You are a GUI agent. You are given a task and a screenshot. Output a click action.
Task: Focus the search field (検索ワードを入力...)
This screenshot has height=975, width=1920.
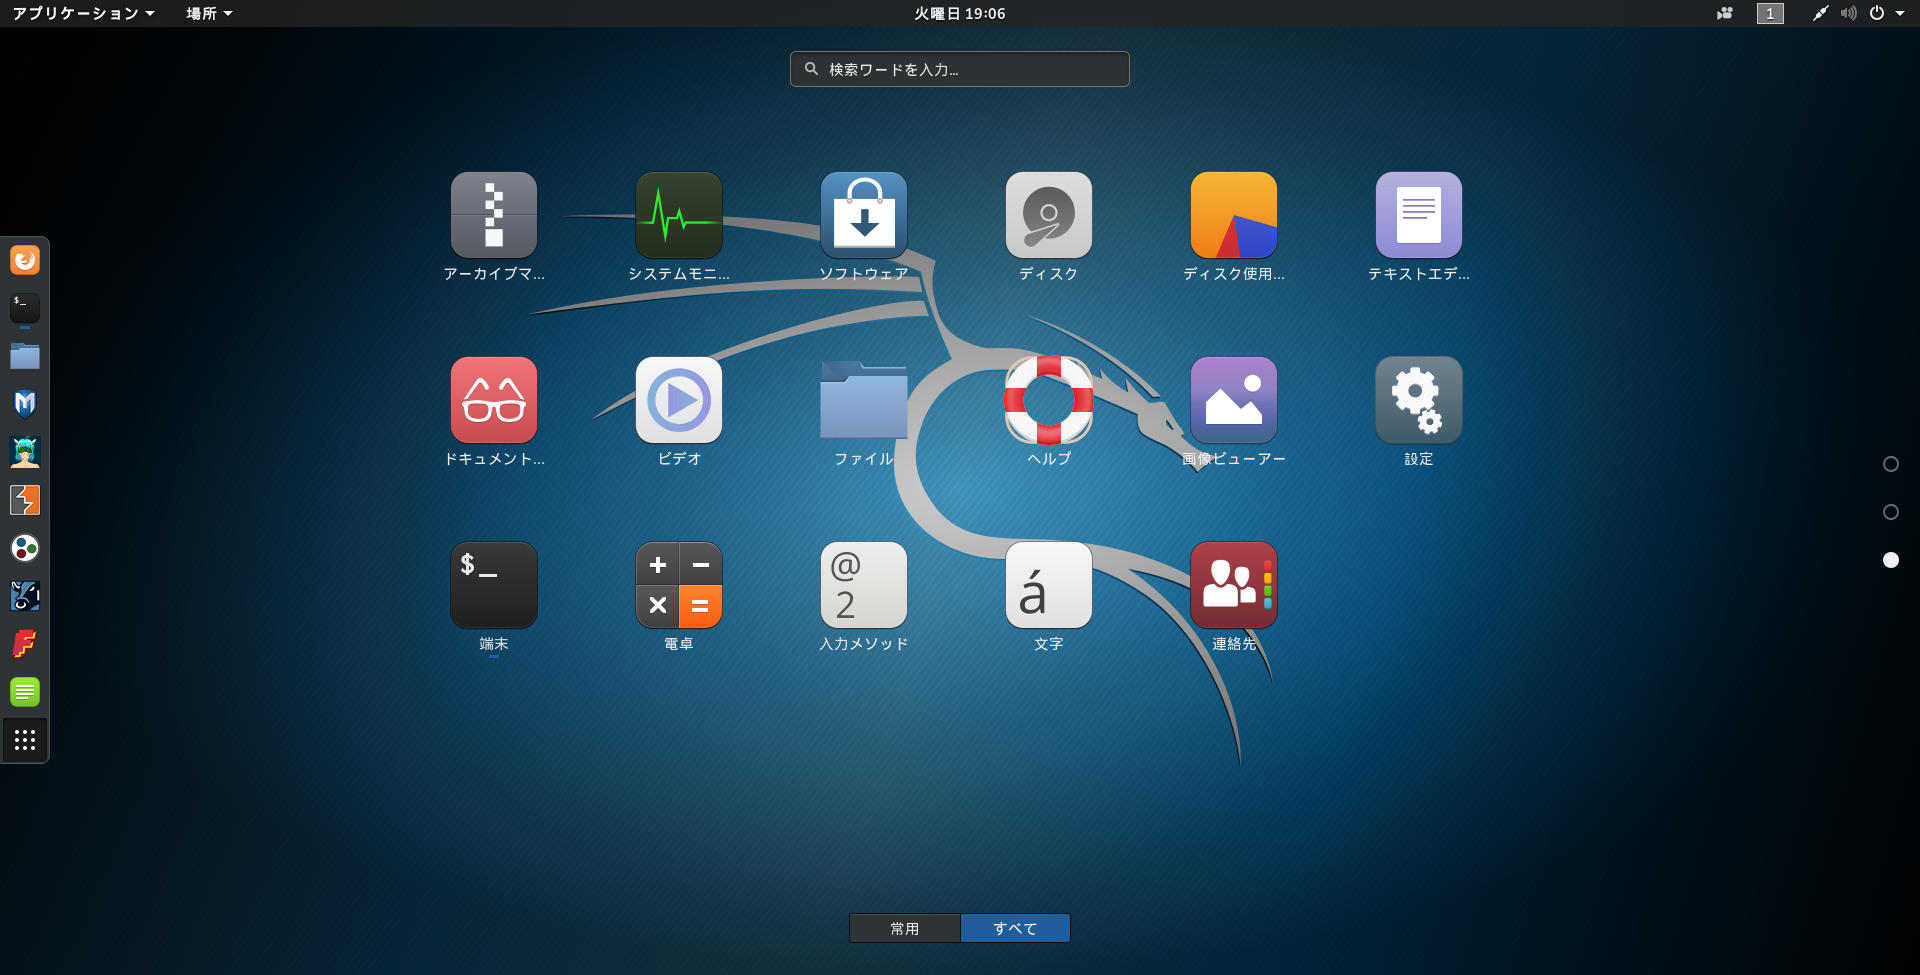pos(960,69)
